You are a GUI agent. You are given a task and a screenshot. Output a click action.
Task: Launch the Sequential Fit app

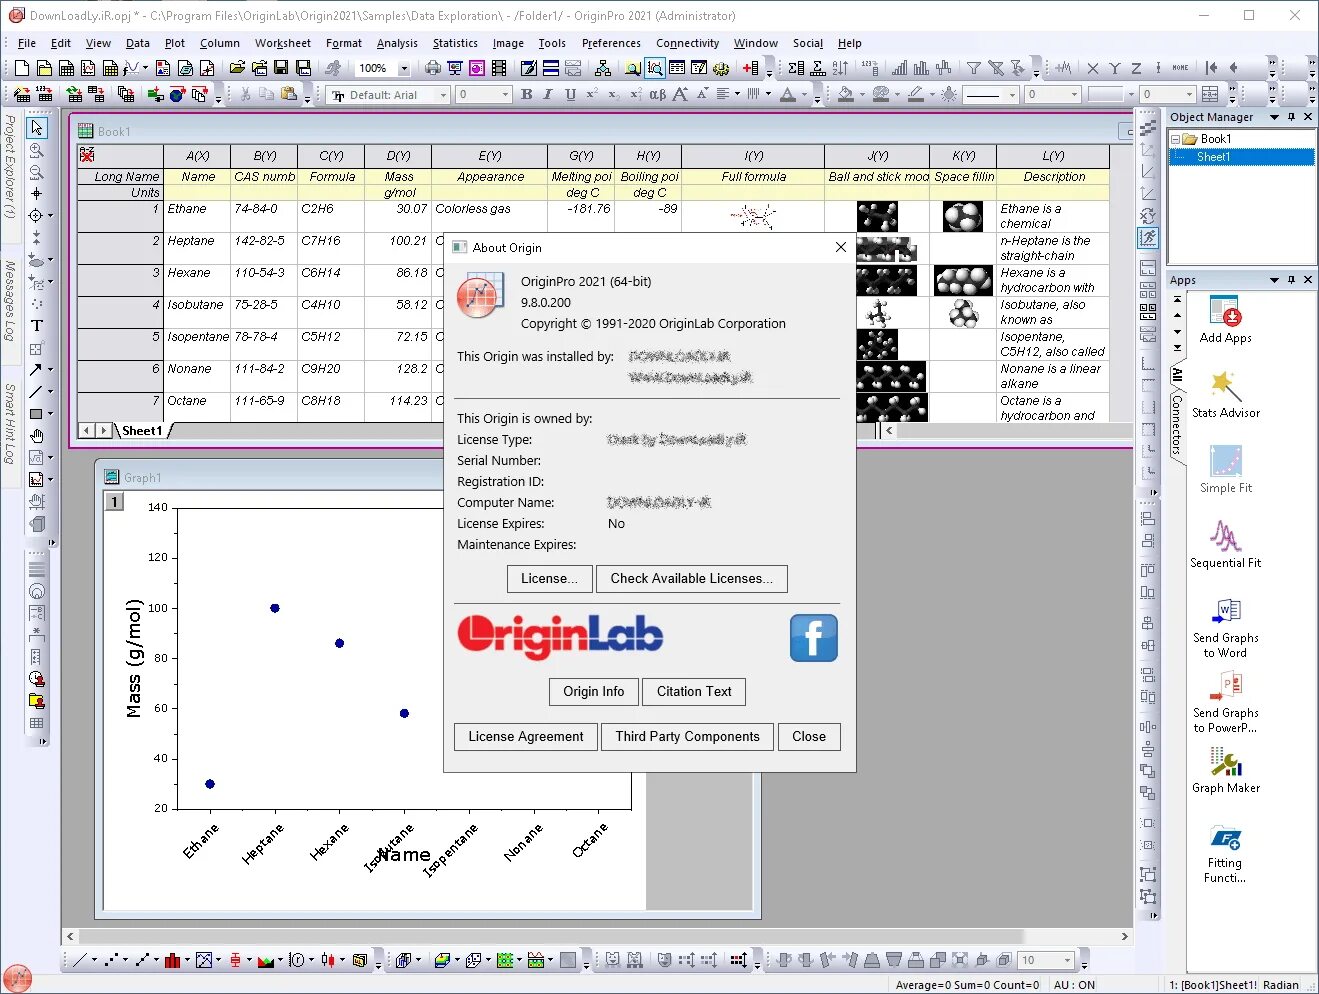pyautogui.click(x=1225, y=544)
